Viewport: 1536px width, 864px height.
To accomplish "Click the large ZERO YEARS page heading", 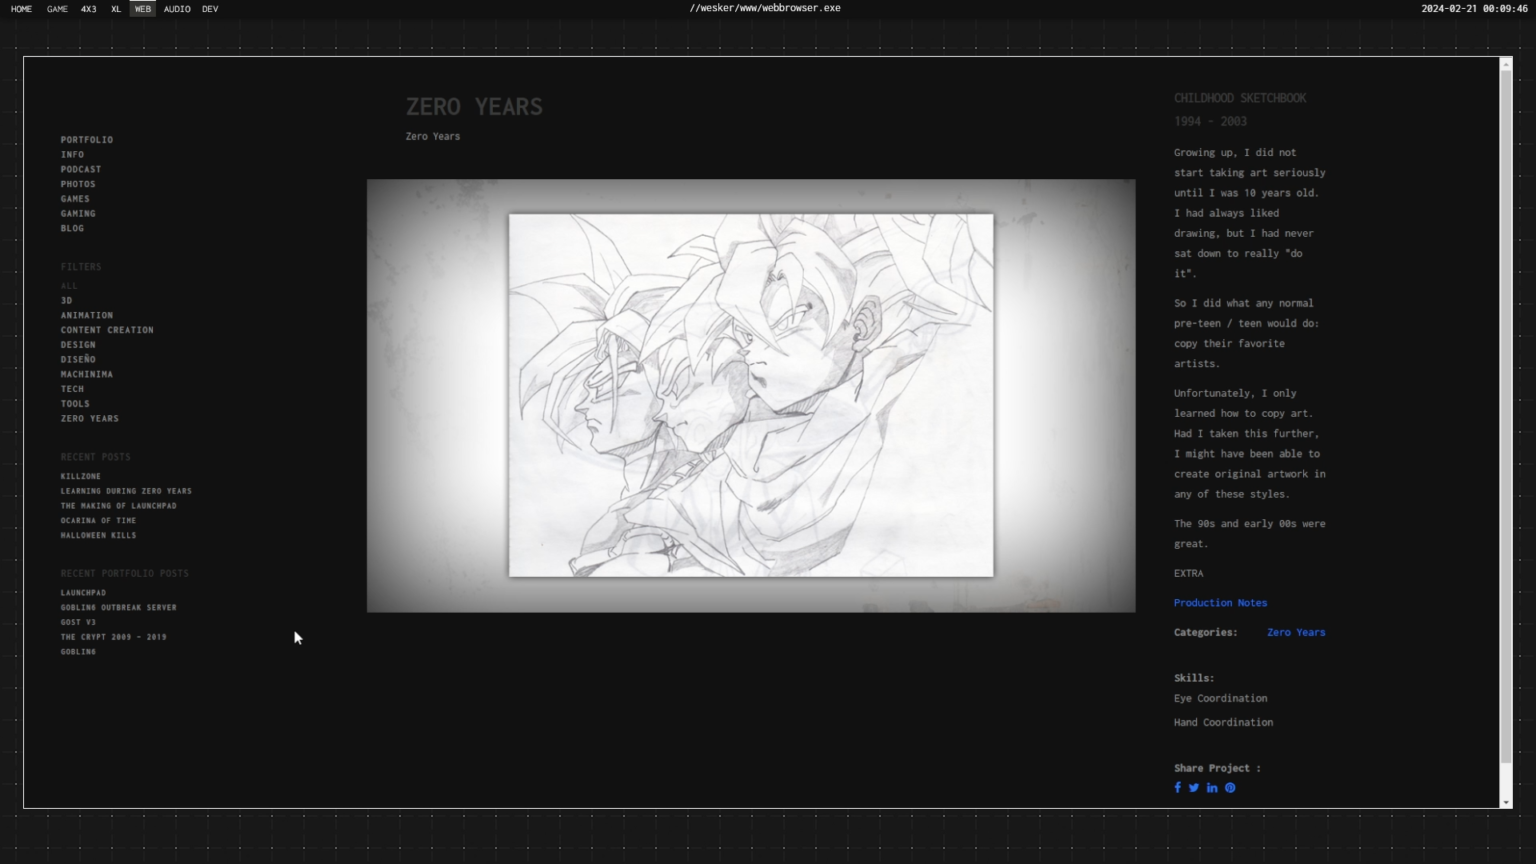I will [474, 107].
